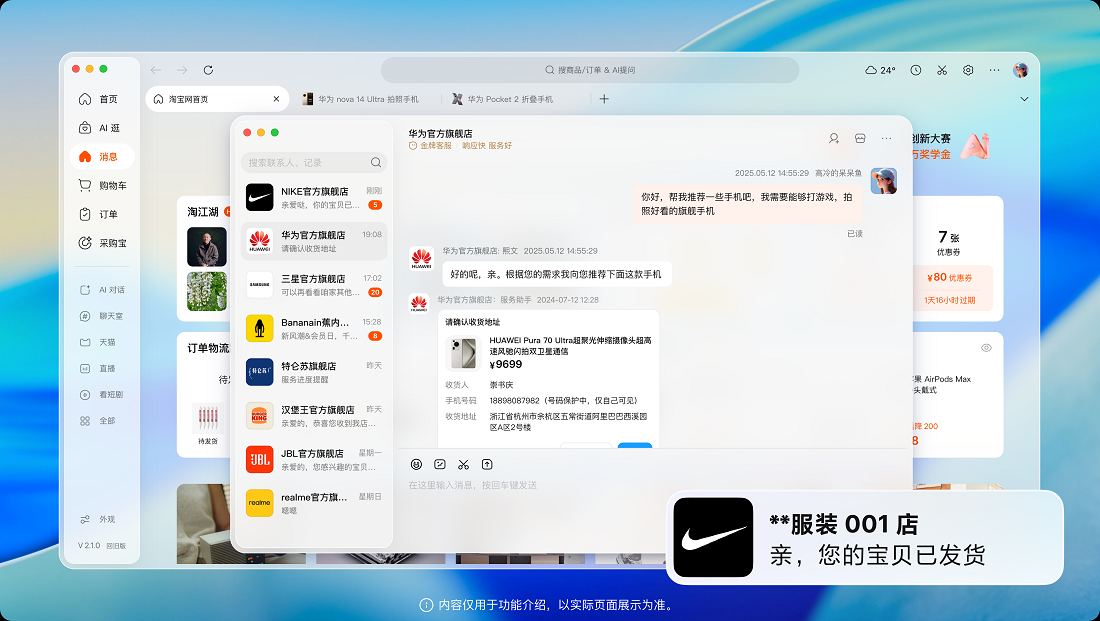Click the emoji icon in the chat toolbar
This screenshot has height=621, width=1100.
(416, 464)
